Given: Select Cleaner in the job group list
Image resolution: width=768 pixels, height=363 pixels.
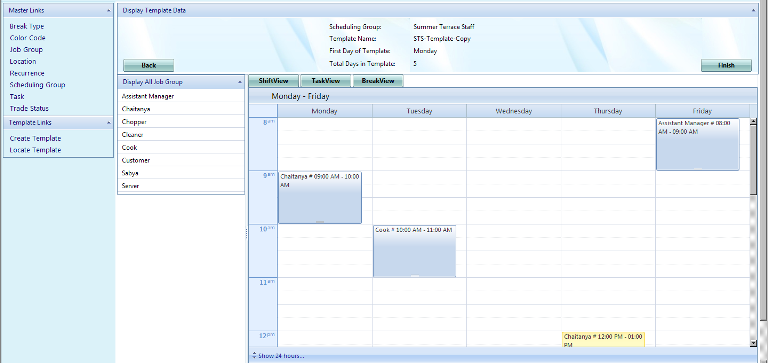Looking at the screenshot, I should click(x=181, y=135).
